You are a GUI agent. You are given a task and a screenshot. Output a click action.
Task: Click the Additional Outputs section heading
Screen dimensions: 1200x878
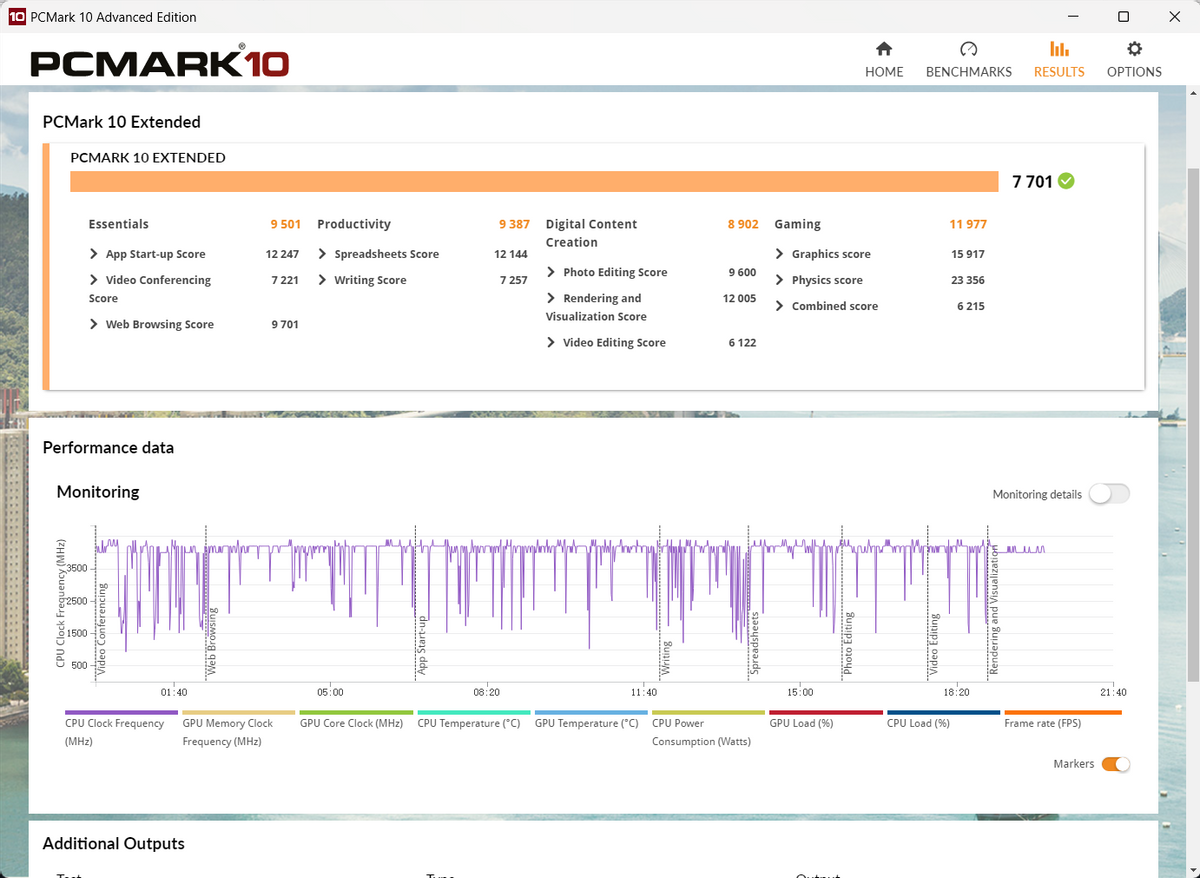click(114, 843)
